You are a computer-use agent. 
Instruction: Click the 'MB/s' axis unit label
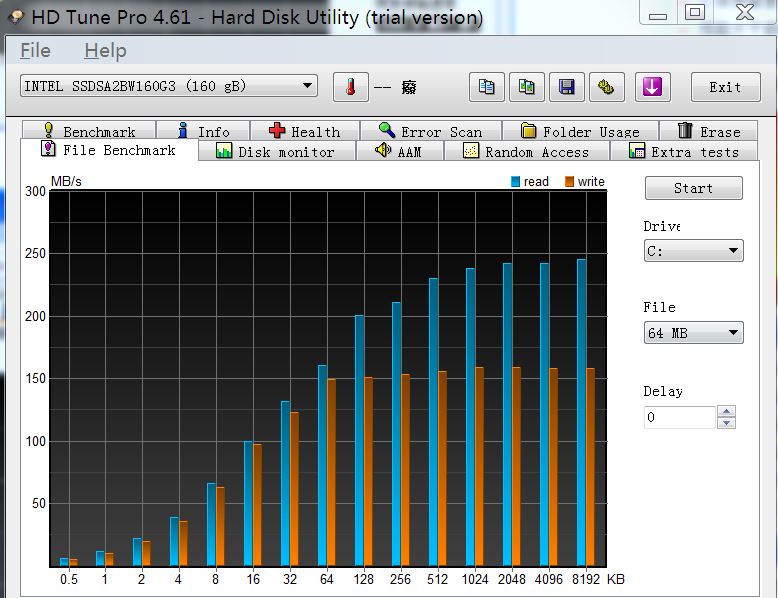[66, 181]
